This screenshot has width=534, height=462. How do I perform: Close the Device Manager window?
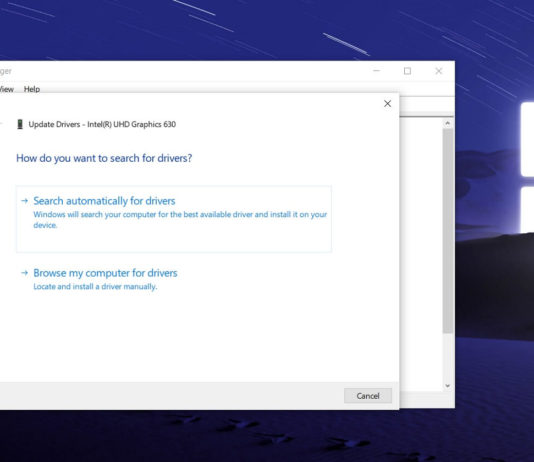click(439, 71)
